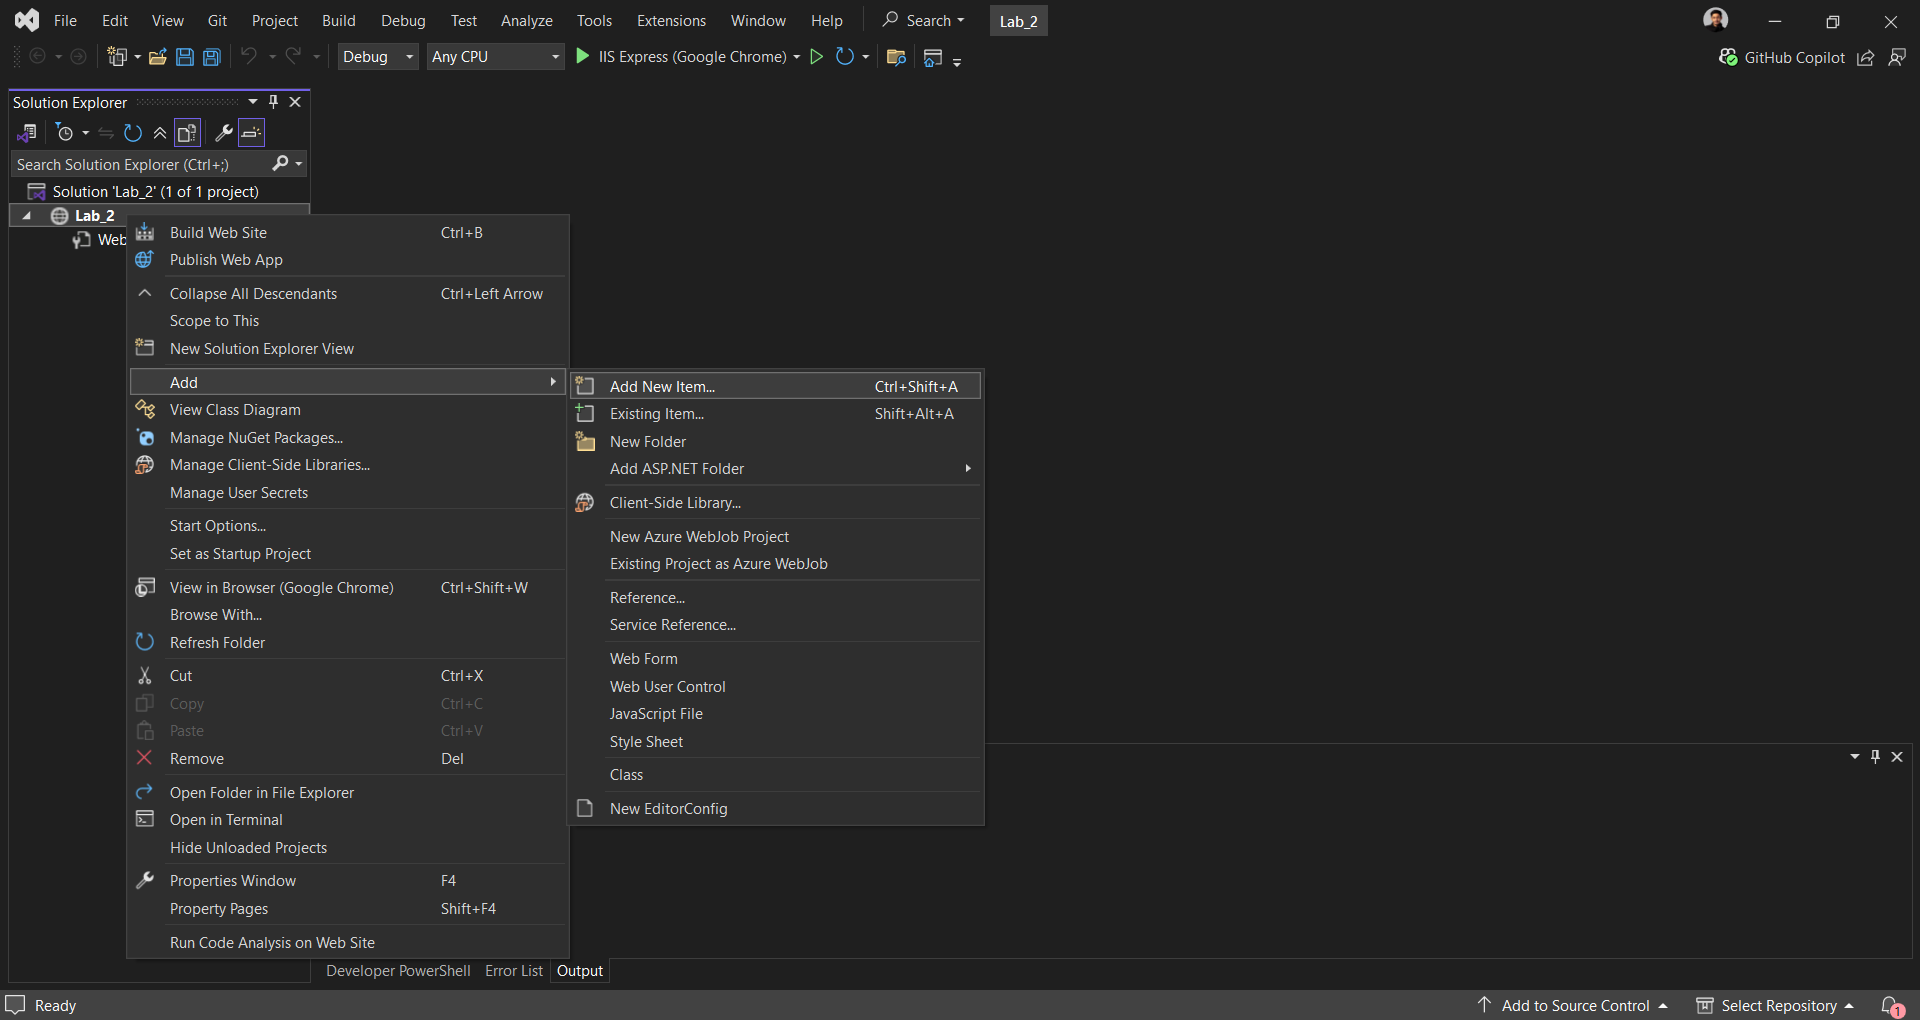Open Solution Explorer window options dropdown

[253, 102]
